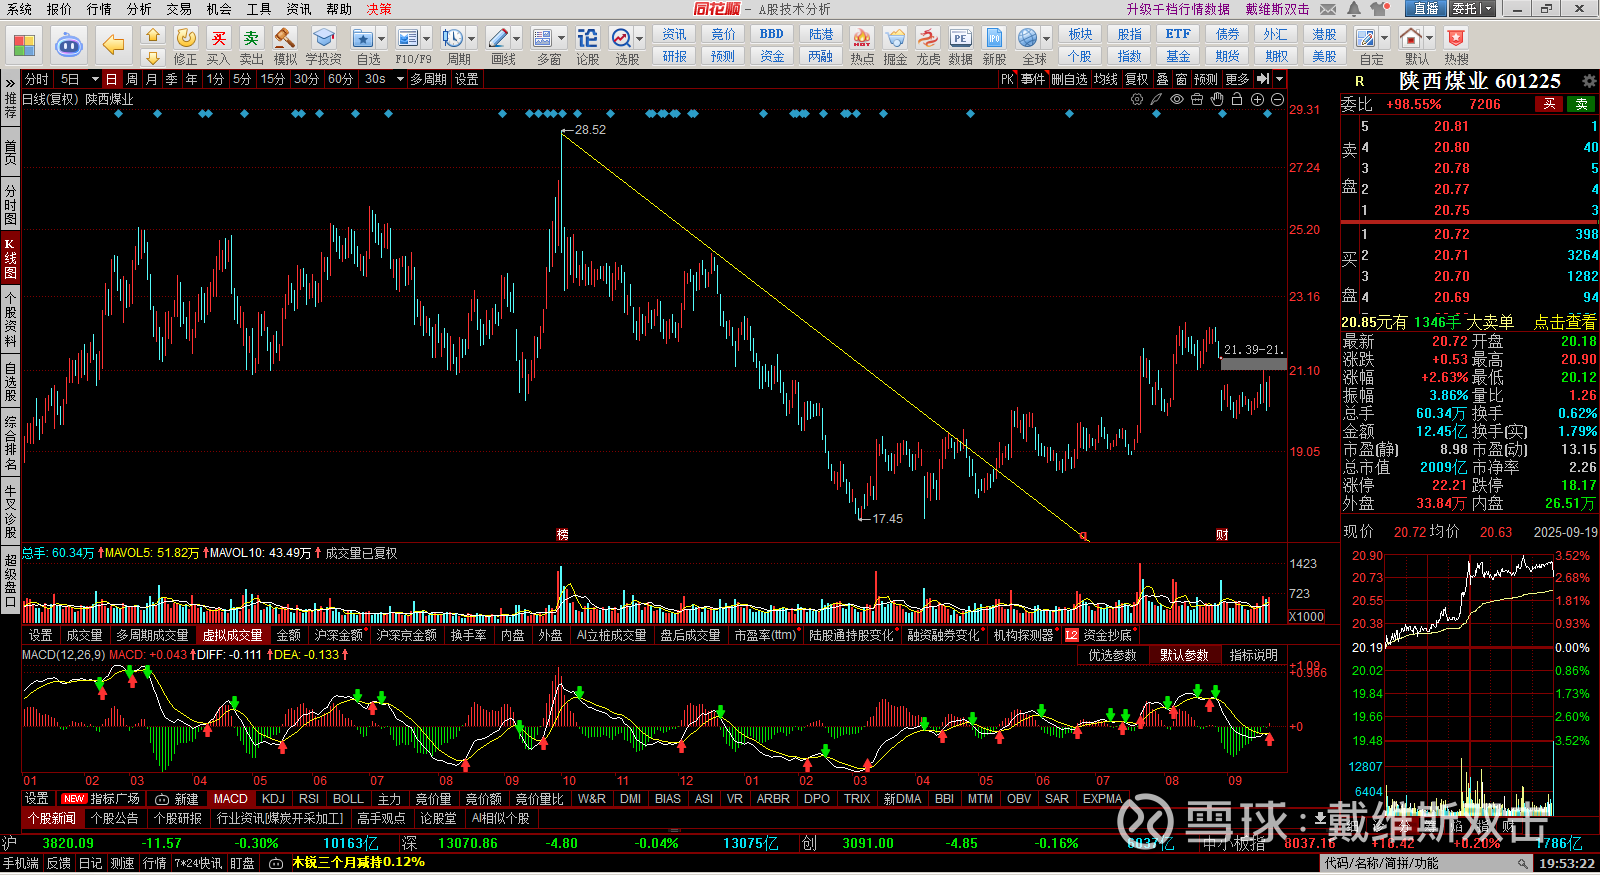Go back with the yellow left arrow

114,45
